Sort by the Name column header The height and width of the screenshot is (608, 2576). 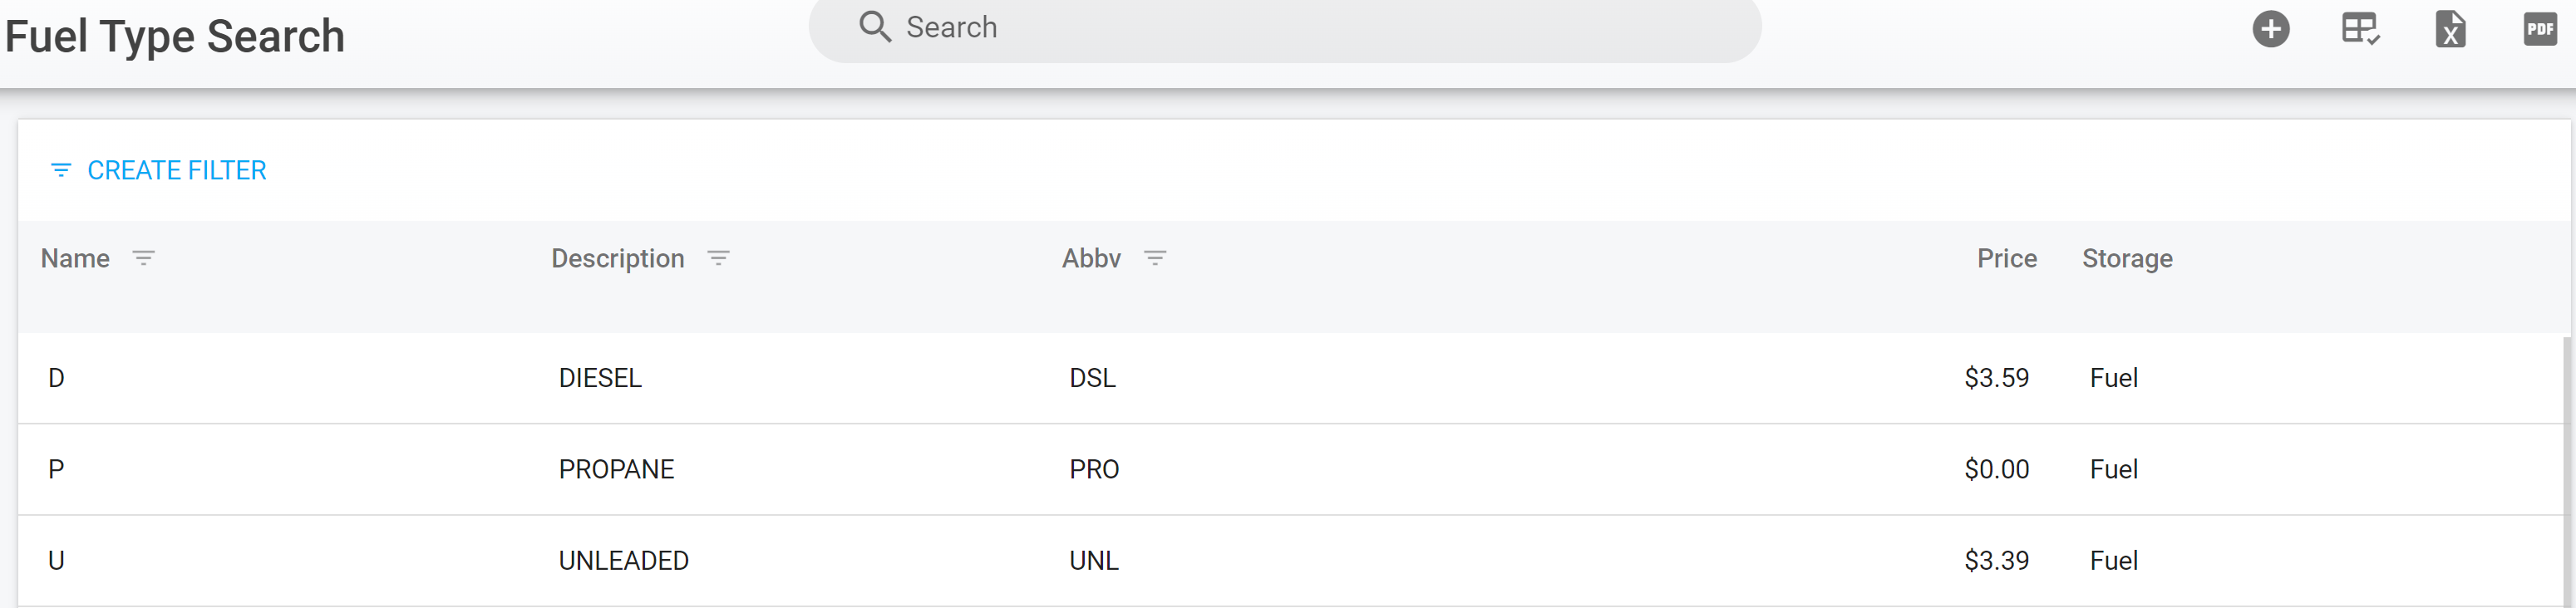point(75,259)
